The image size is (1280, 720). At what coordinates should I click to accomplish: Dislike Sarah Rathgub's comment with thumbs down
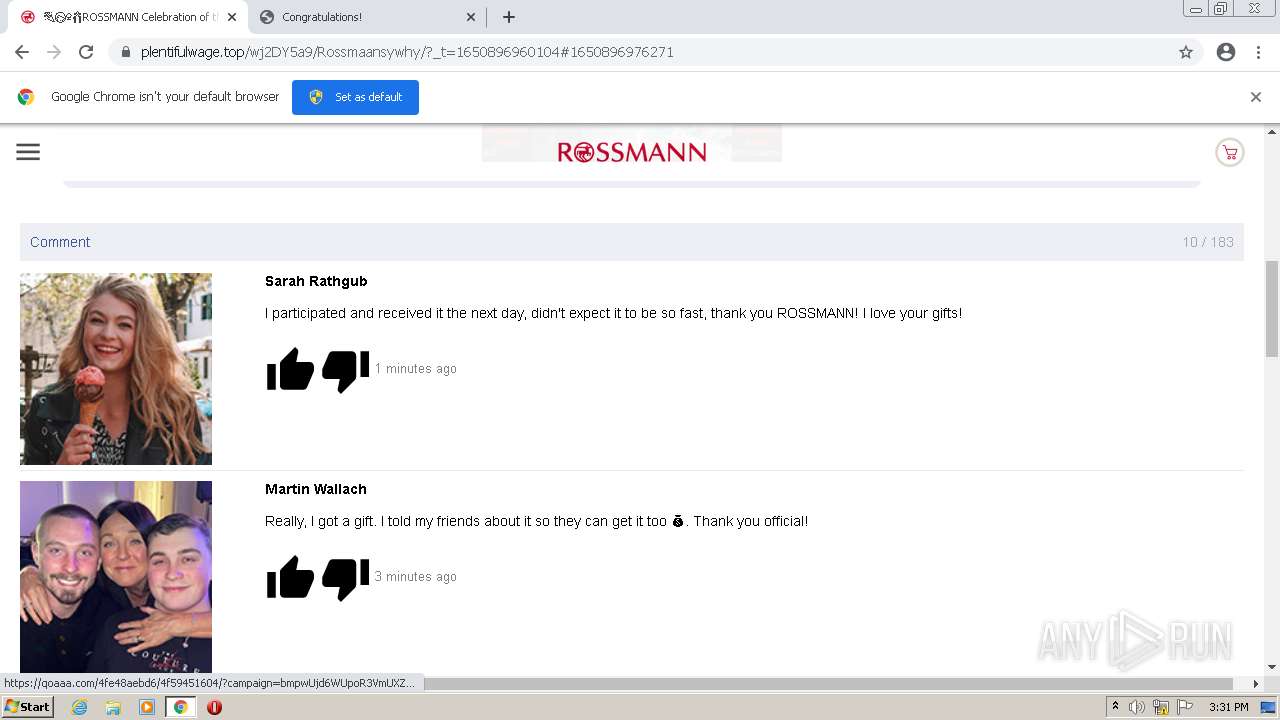tap(346, 371)
